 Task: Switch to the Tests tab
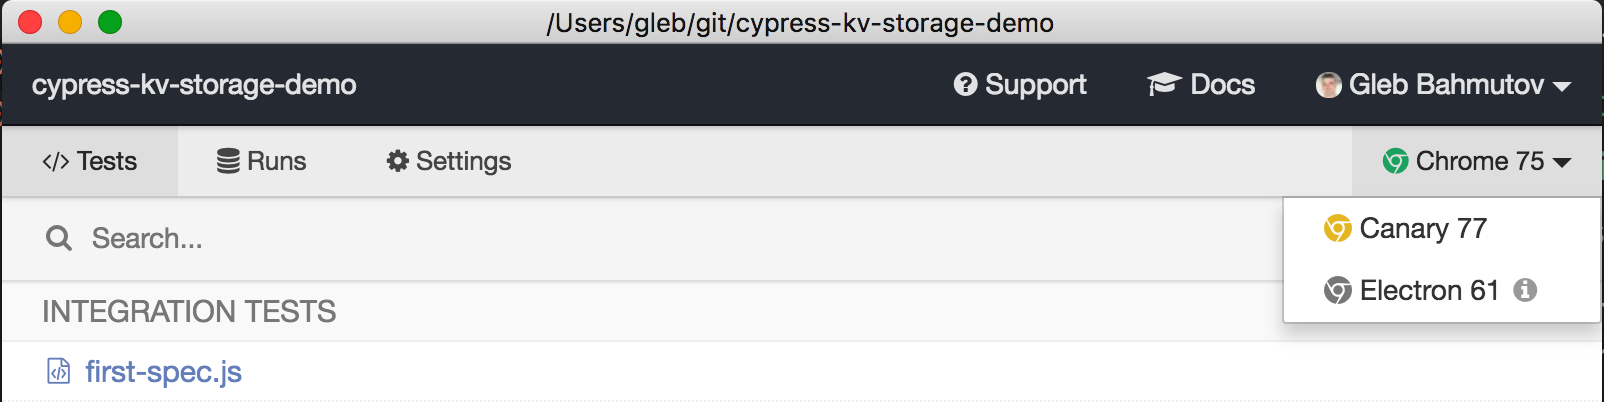(x=90, y=161)
